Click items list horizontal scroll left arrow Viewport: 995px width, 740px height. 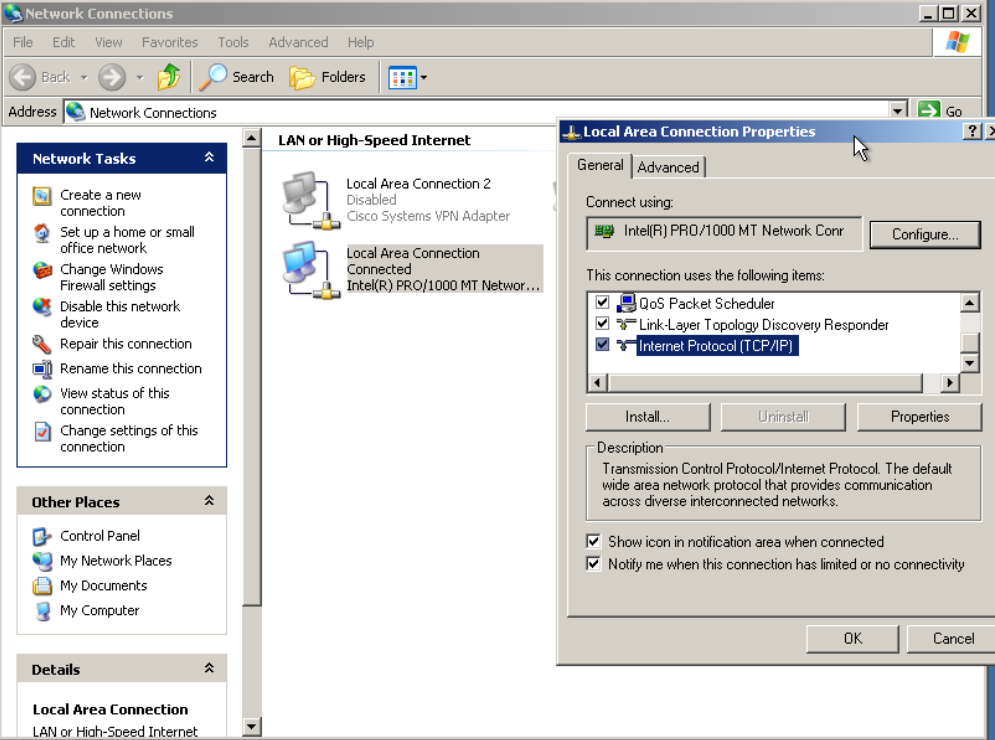tap(597, 383)
